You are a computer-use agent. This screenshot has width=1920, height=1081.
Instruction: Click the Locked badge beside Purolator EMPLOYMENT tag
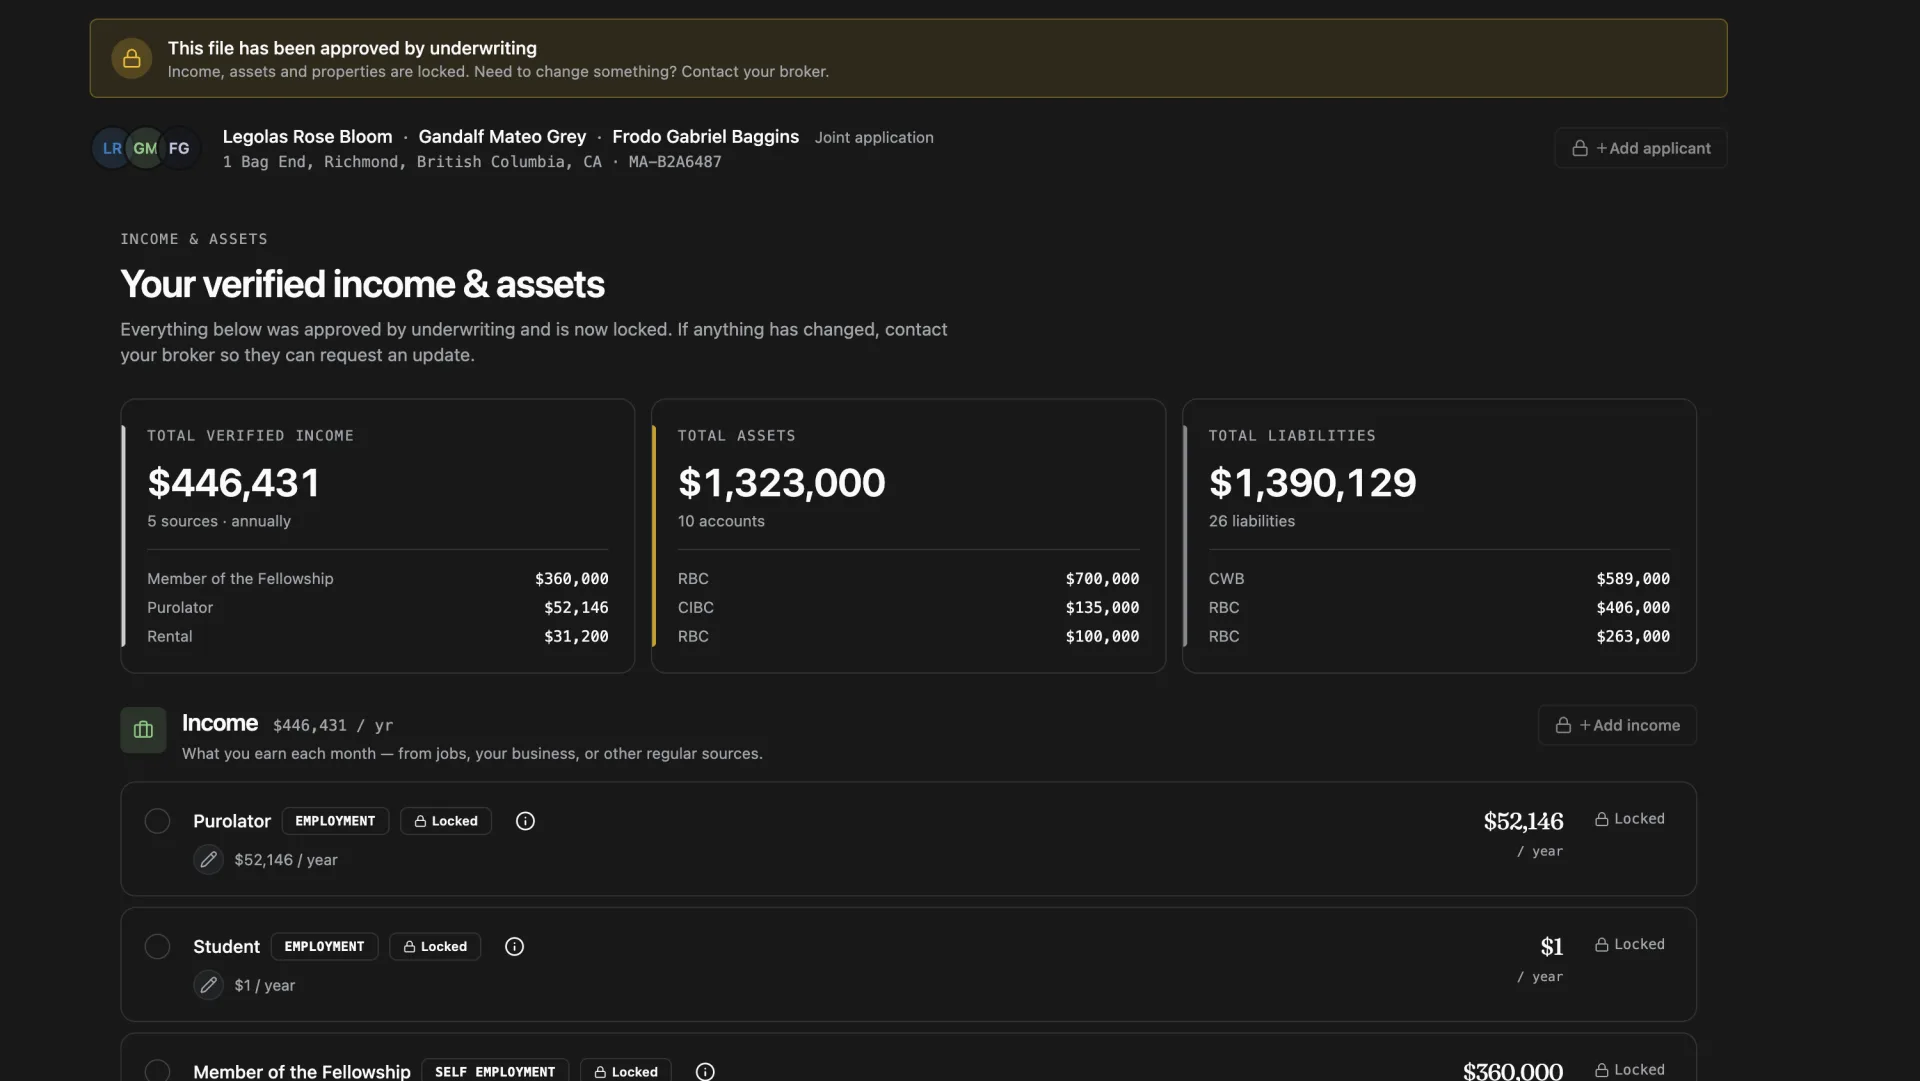[x=446, y=821]
